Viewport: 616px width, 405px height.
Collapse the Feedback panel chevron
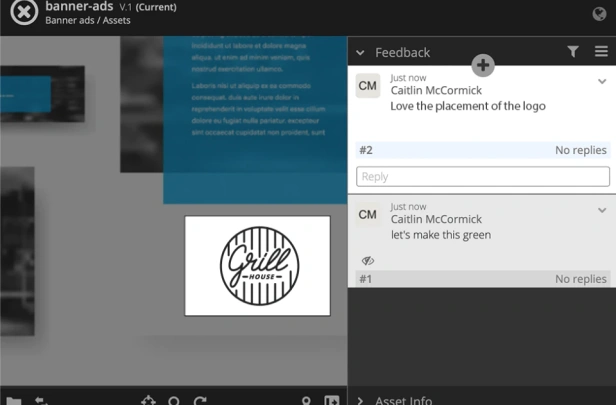point(360,52)
